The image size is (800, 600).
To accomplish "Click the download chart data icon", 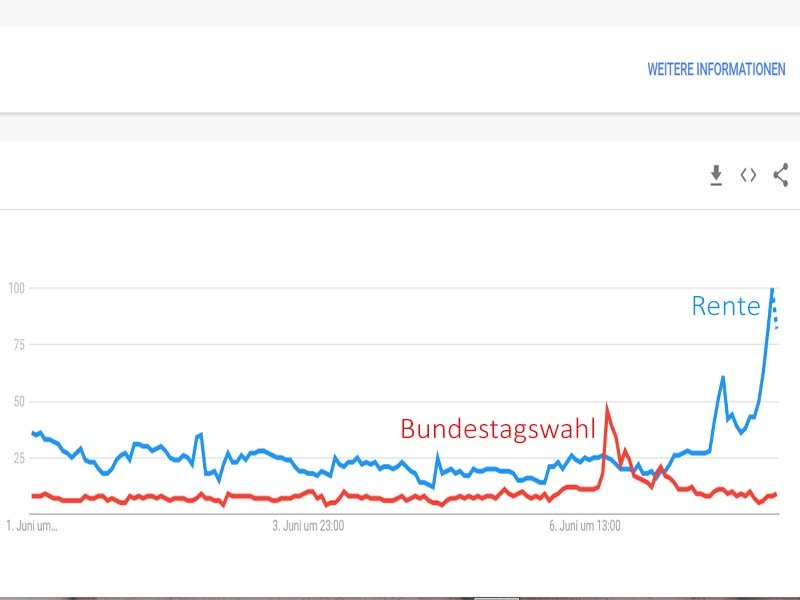I will [716, 176].
